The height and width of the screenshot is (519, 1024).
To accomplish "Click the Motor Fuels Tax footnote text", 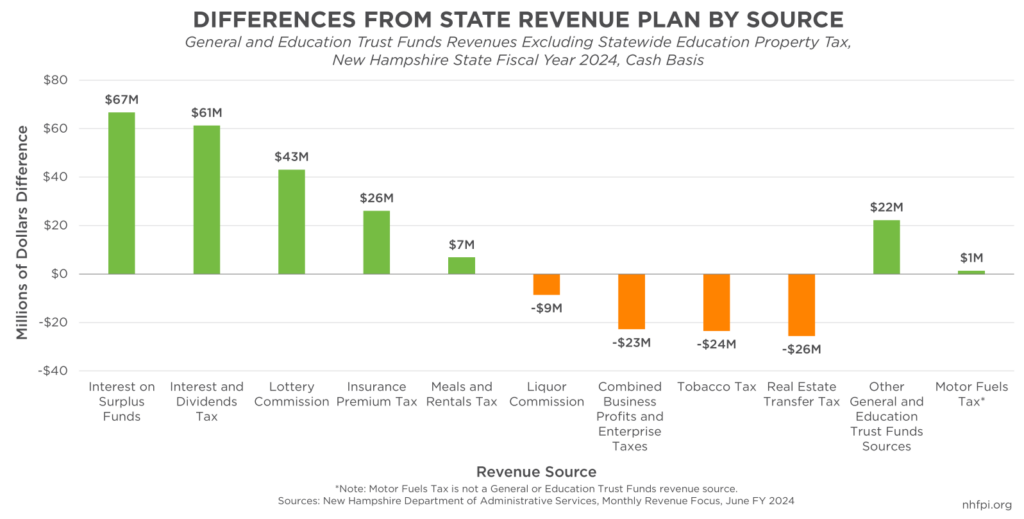I will pos(536,488).
